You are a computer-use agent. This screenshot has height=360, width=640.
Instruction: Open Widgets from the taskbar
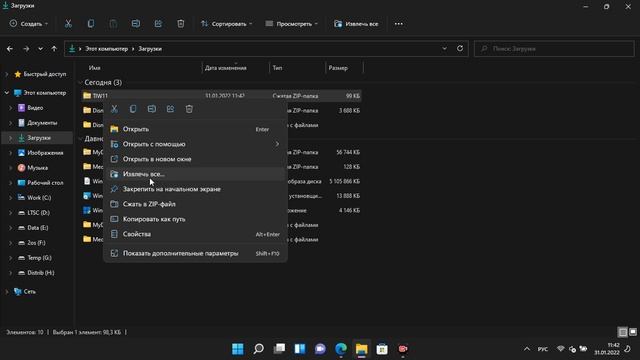[x=300, y=349]
